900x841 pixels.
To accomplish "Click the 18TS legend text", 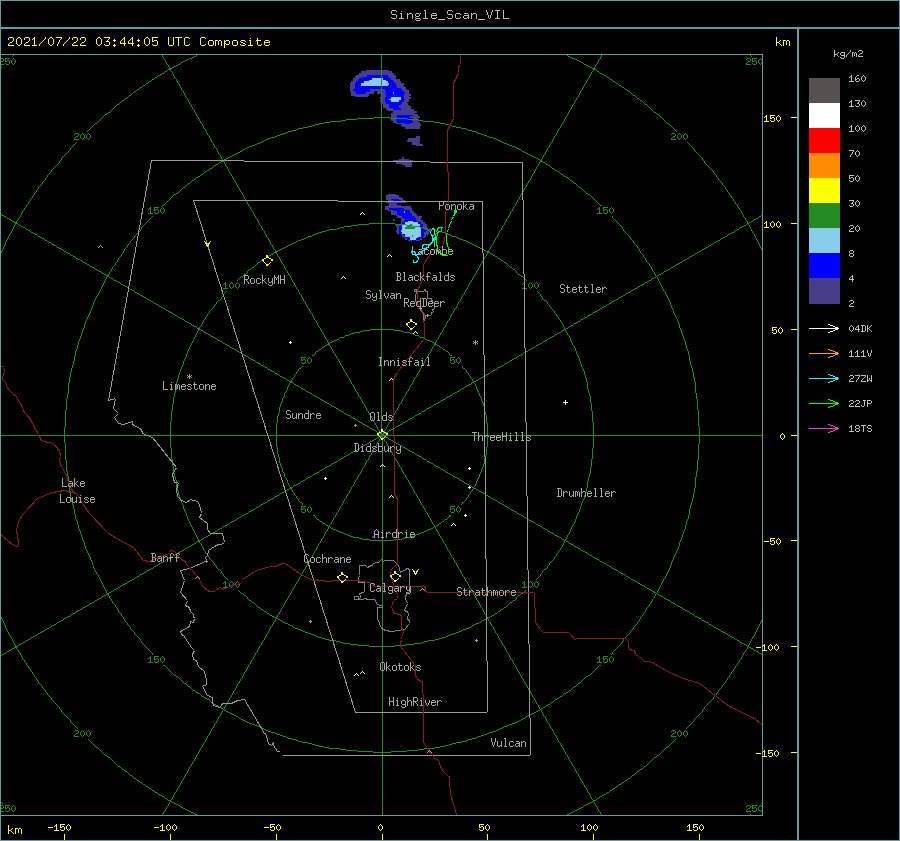I will pyautogui.click(x=860, y=428).
